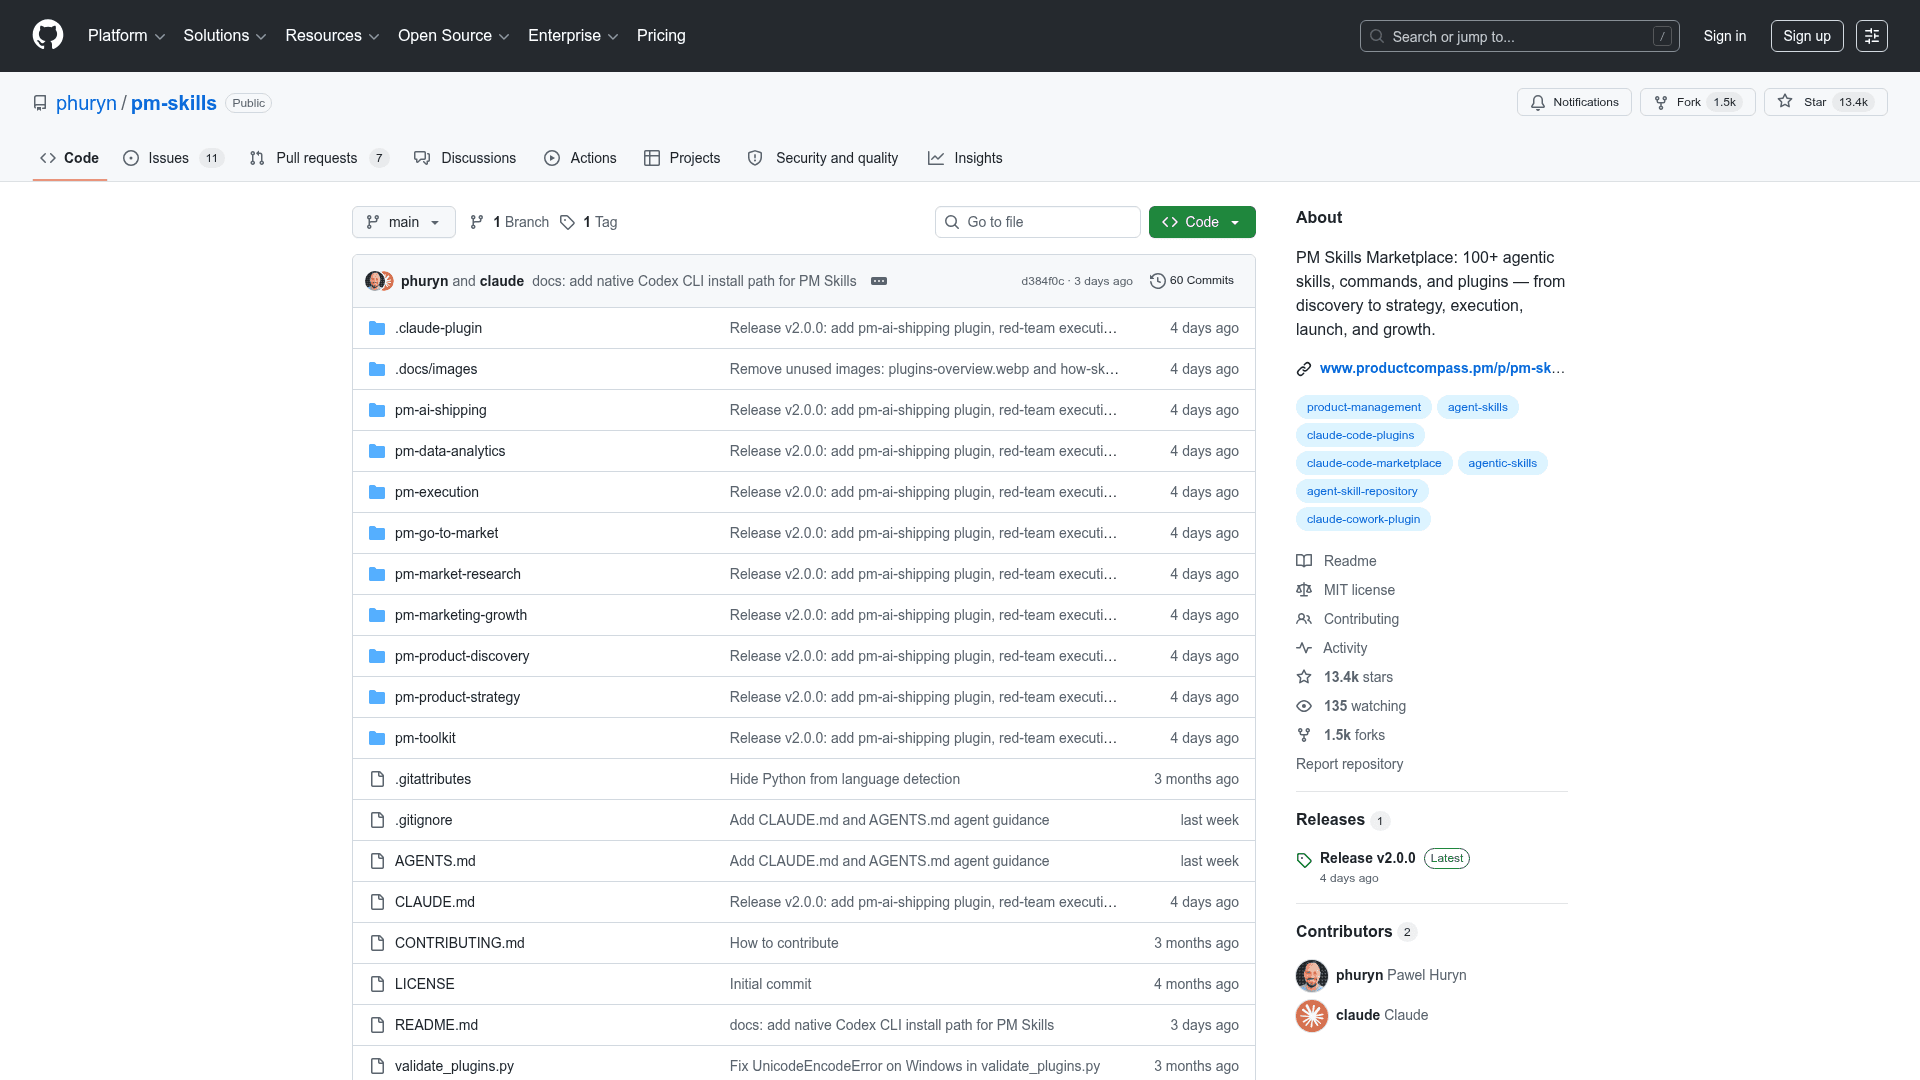This screenshot has height=1080, width=1920.
Task: Expand the Enterprise menu
Action: [573, 36]
